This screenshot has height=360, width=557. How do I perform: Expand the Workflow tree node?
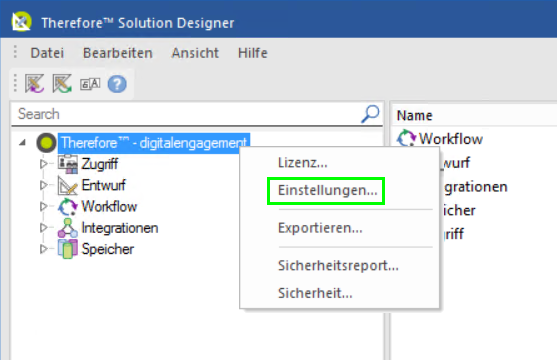pos(44,206)
